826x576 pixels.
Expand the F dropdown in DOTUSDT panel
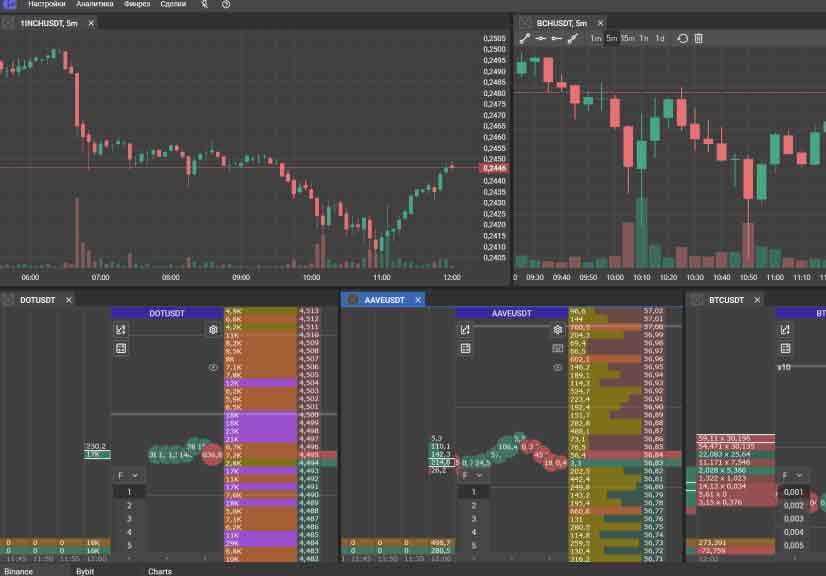pos(128,476)
